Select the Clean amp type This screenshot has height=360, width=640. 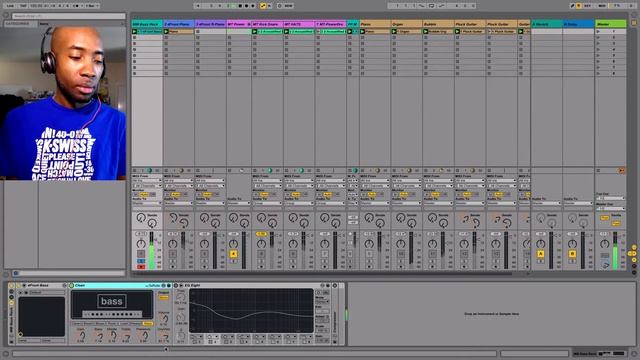tap(77, 324)
